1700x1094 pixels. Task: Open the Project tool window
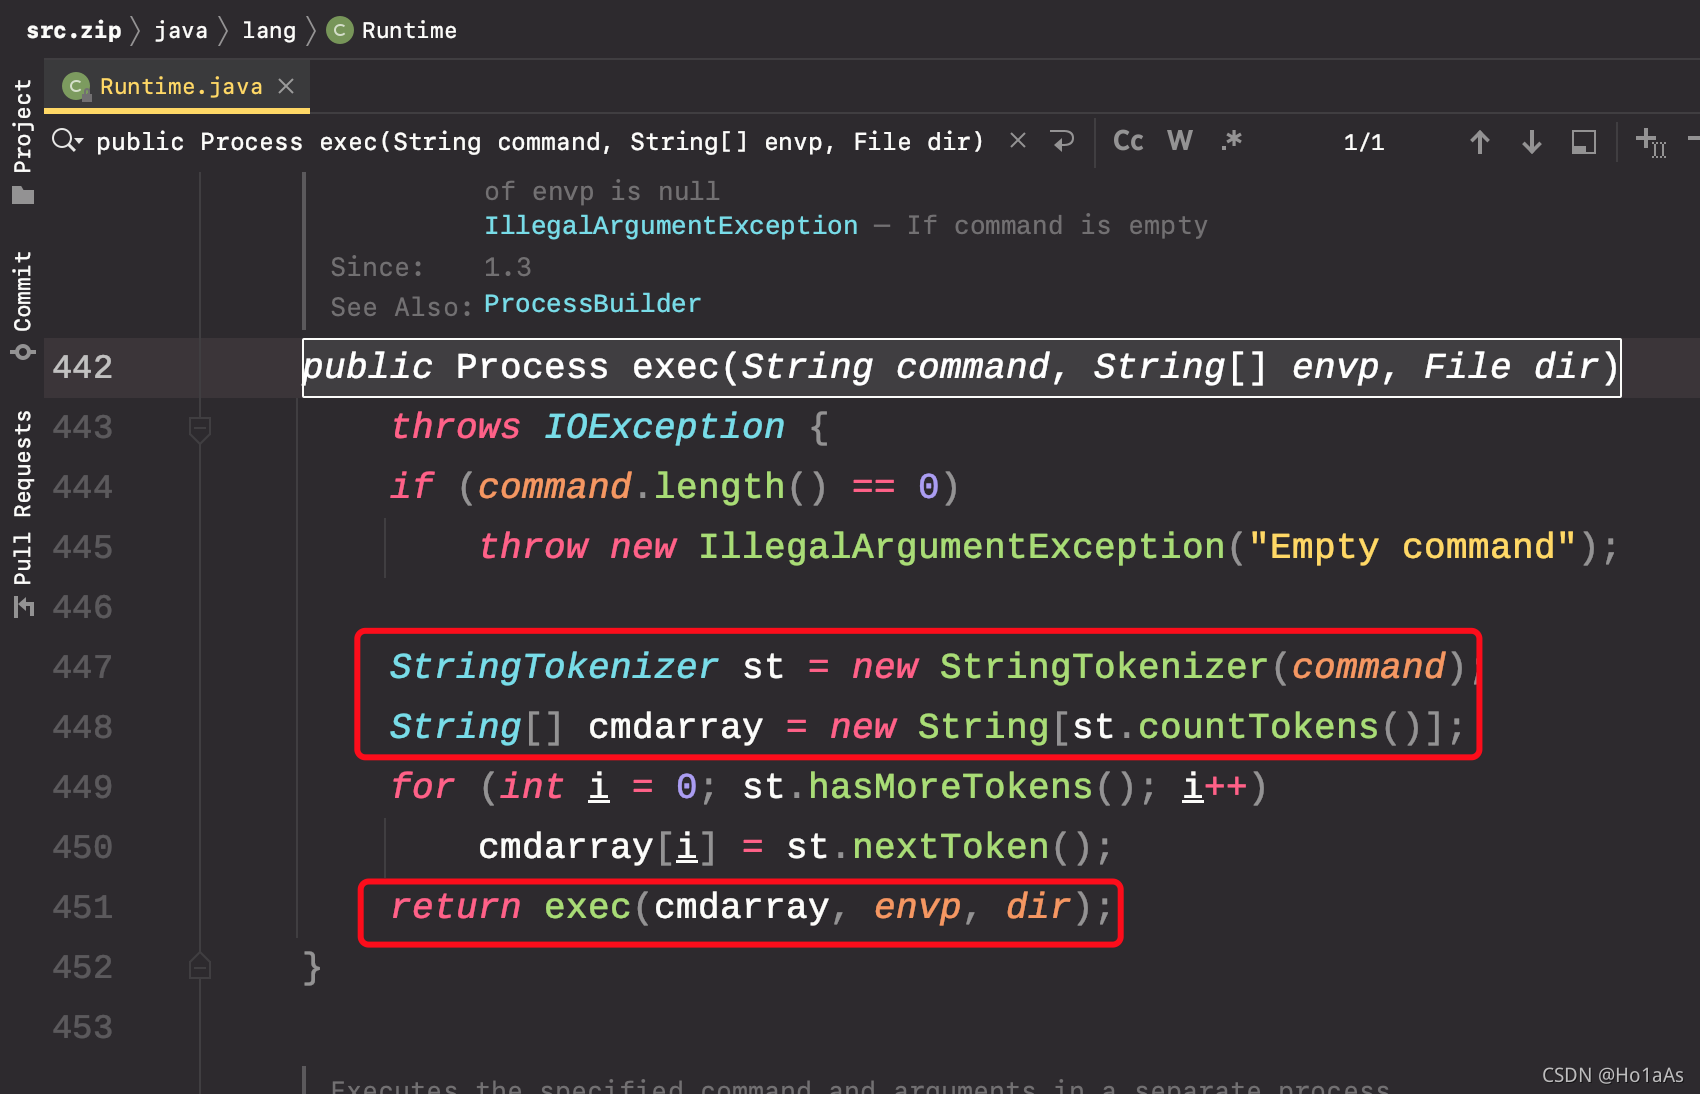(x=22, y=141)
